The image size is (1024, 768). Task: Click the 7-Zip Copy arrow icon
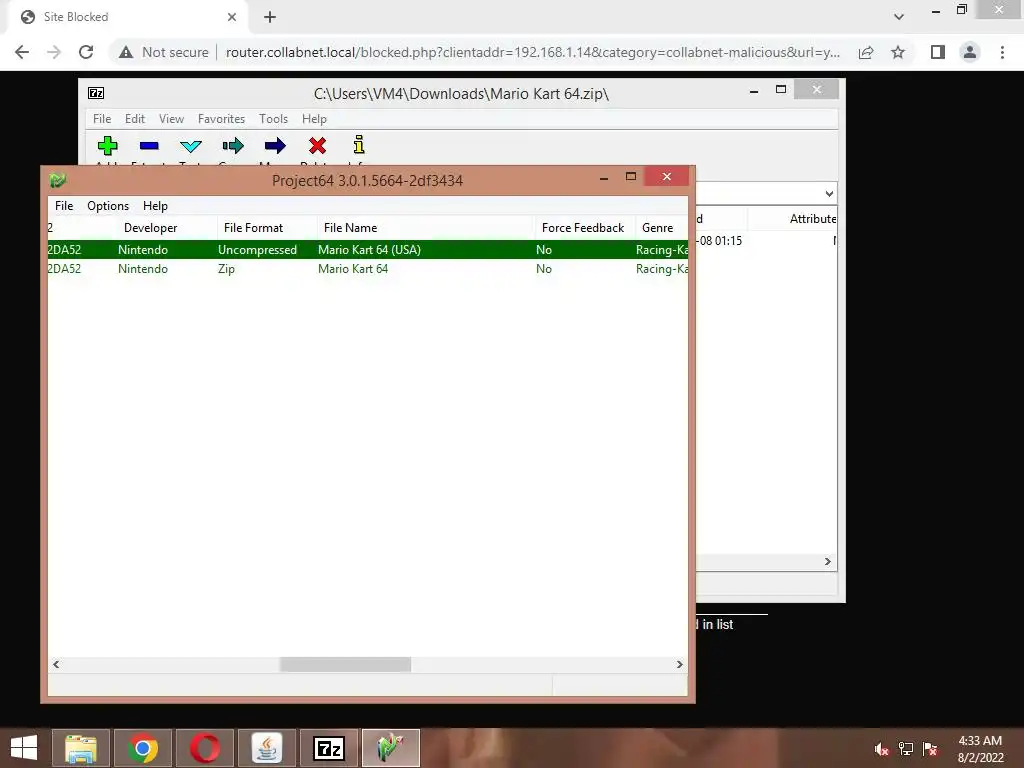(232, 146)
